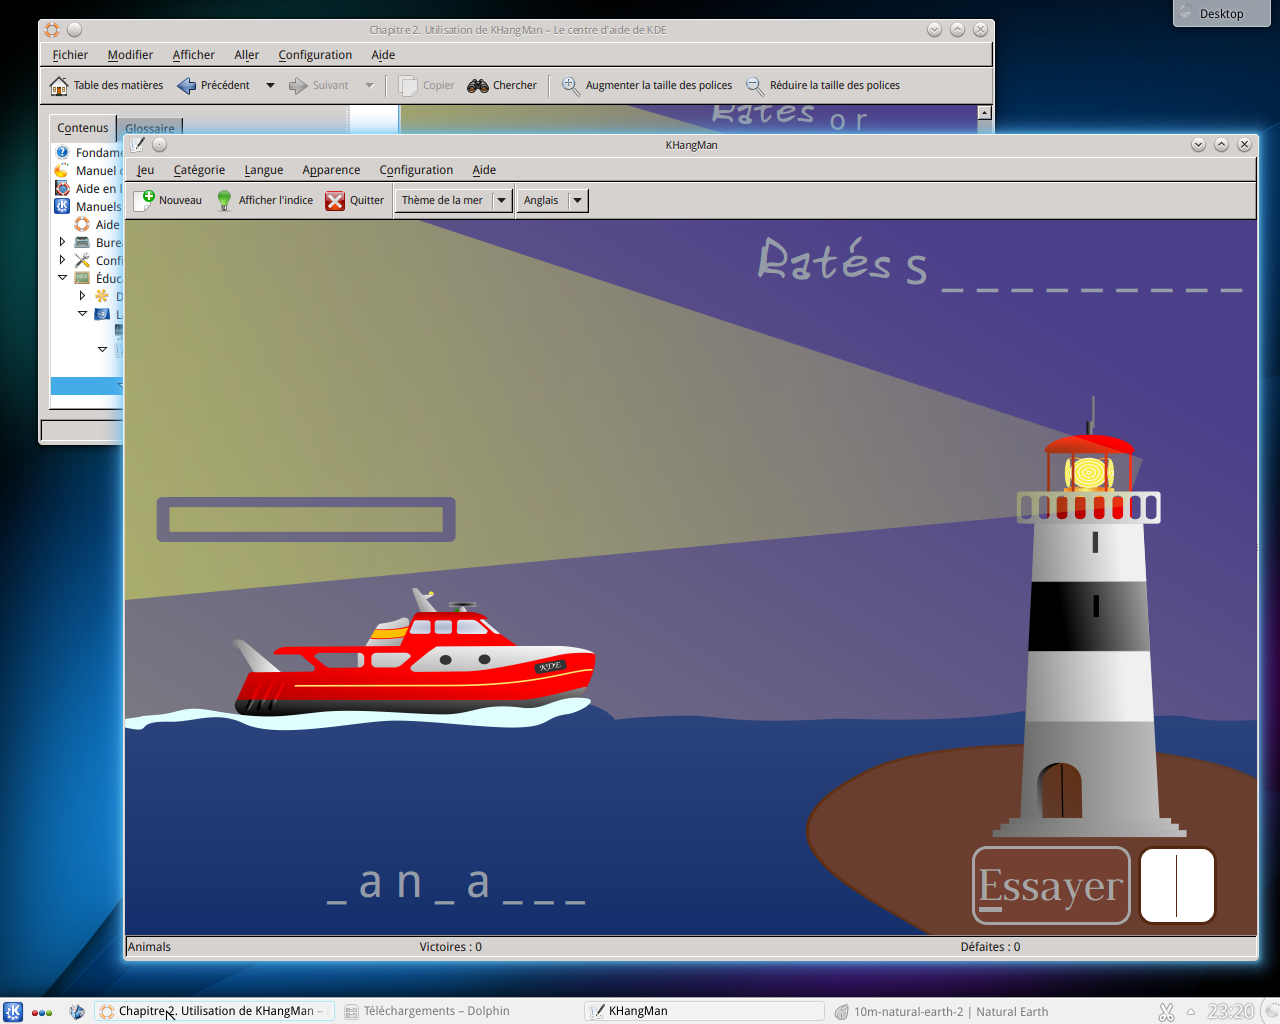This screenshot has height=1024, width=1280.
Task: Open the KDE application launcher
Action: click(13, 1011)
